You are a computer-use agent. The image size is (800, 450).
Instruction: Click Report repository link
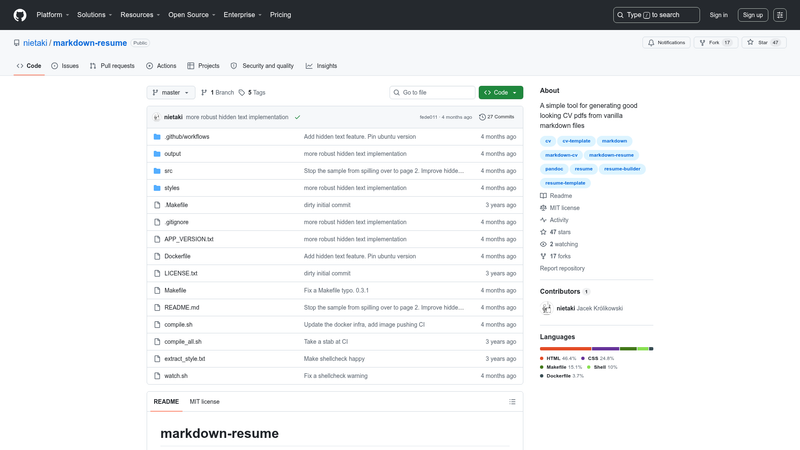point(562,268)
